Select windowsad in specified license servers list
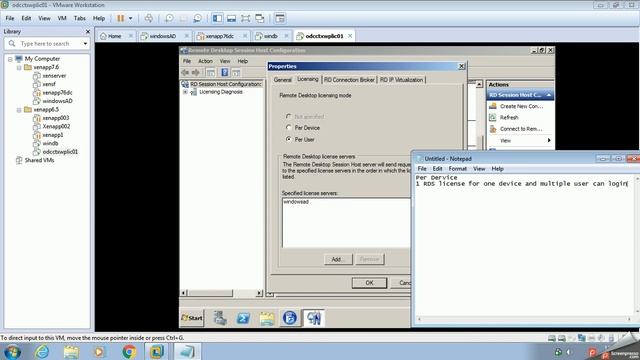Screen dimensions: 640x360 tap(296, 202)
